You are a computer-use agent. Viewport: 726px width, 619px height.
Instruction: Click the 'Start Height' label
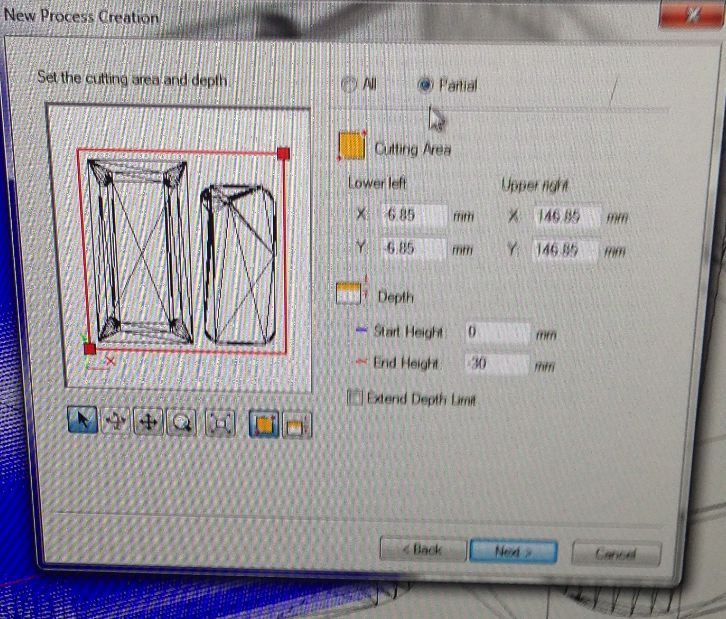tap(408, 331)
